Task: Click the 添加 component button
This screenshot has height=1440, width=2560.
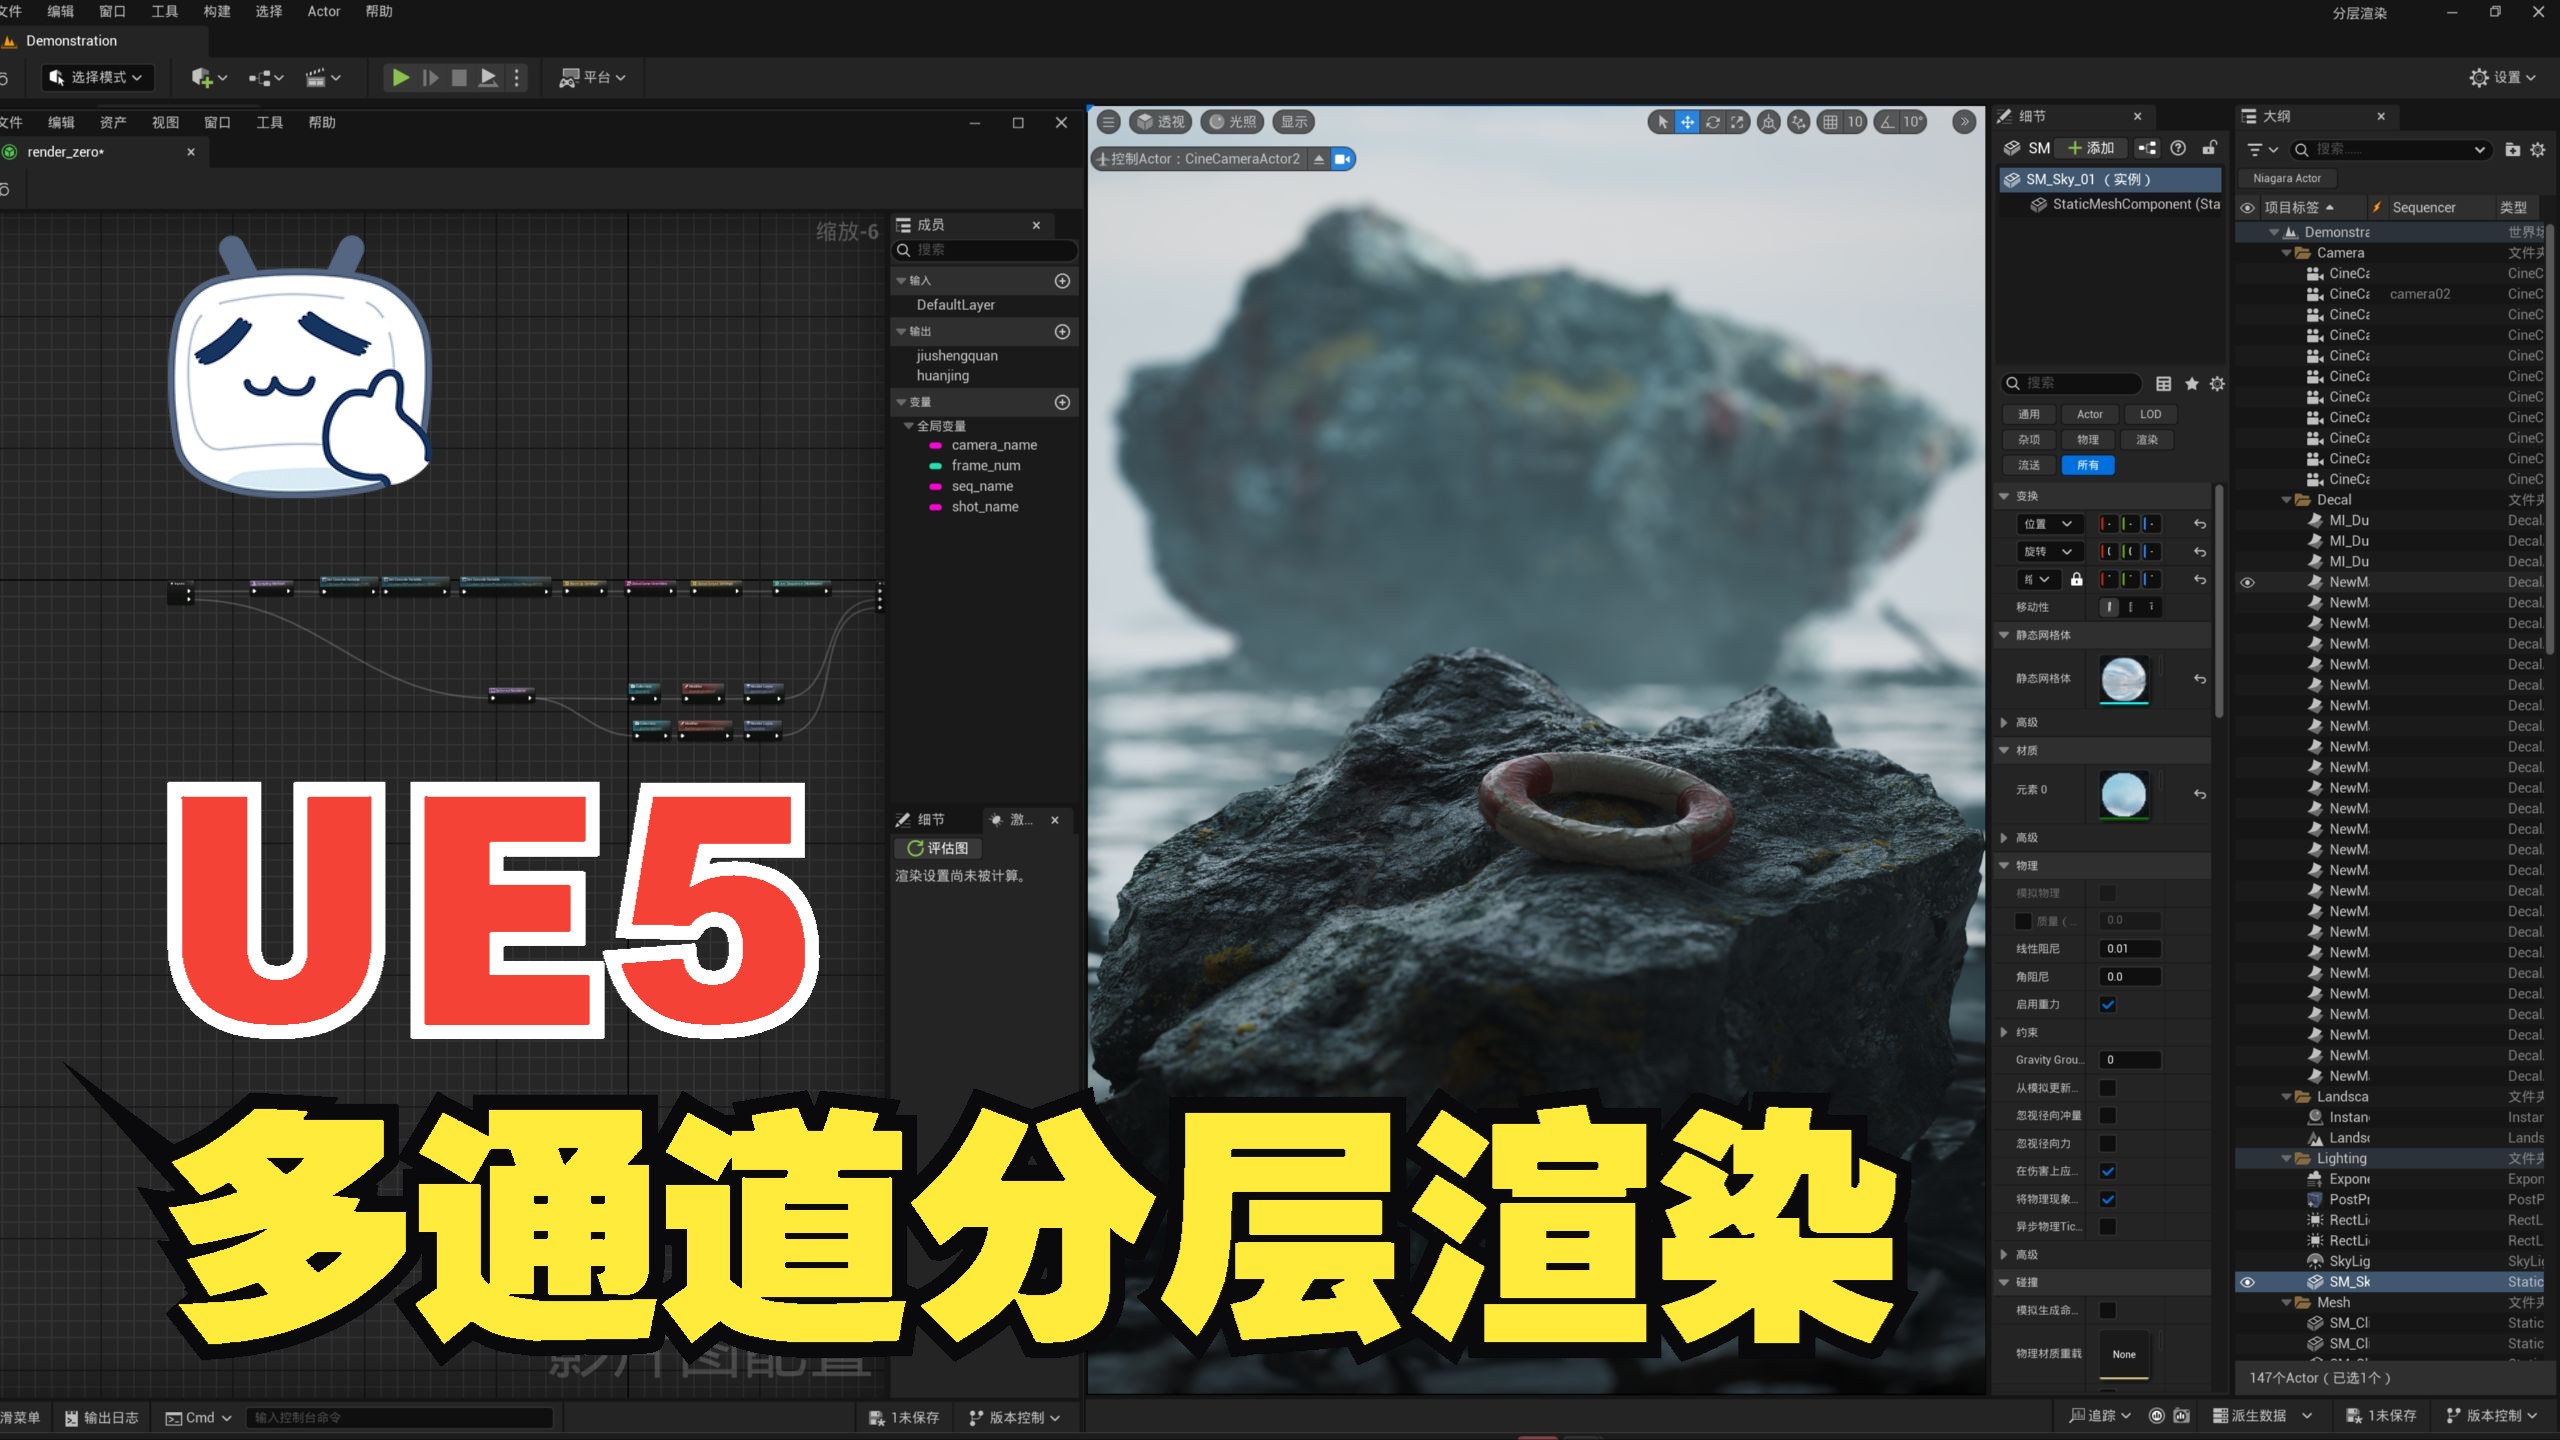Action: pos(2091,148)
